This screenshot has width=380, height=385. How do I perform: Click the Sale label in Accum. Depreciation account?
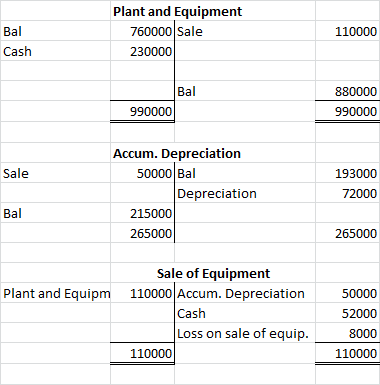pyautogui.click(x=16, y=173)
